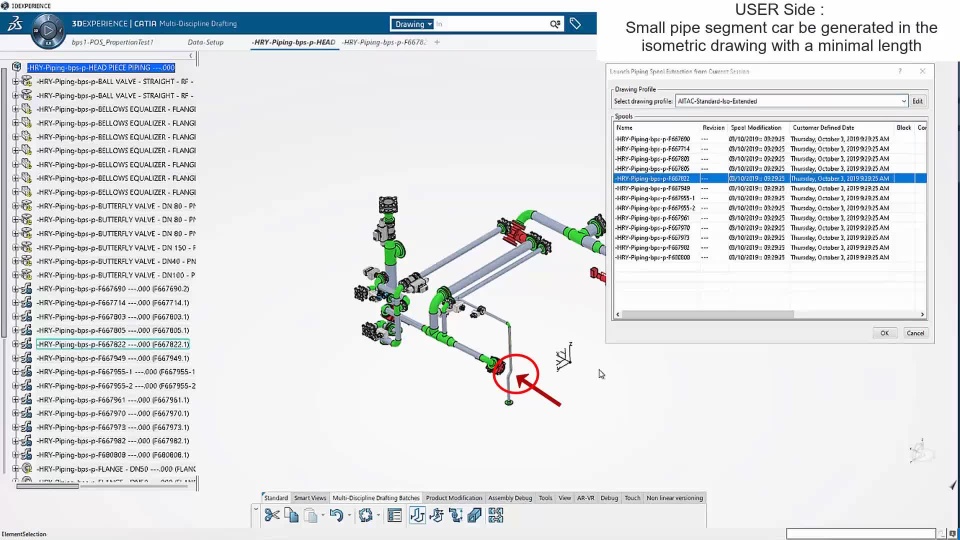Select tree item F667803 ---.000
This screenshot has height=540, width=960.
click(113, 317)
